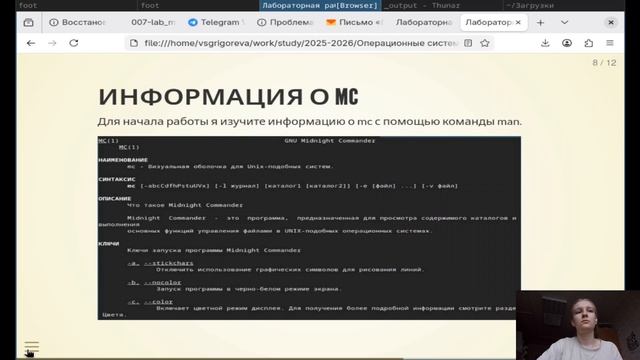640x360 pixels.
Task: Switch to the Письмо tab
Action: click(x=354, y=22)
